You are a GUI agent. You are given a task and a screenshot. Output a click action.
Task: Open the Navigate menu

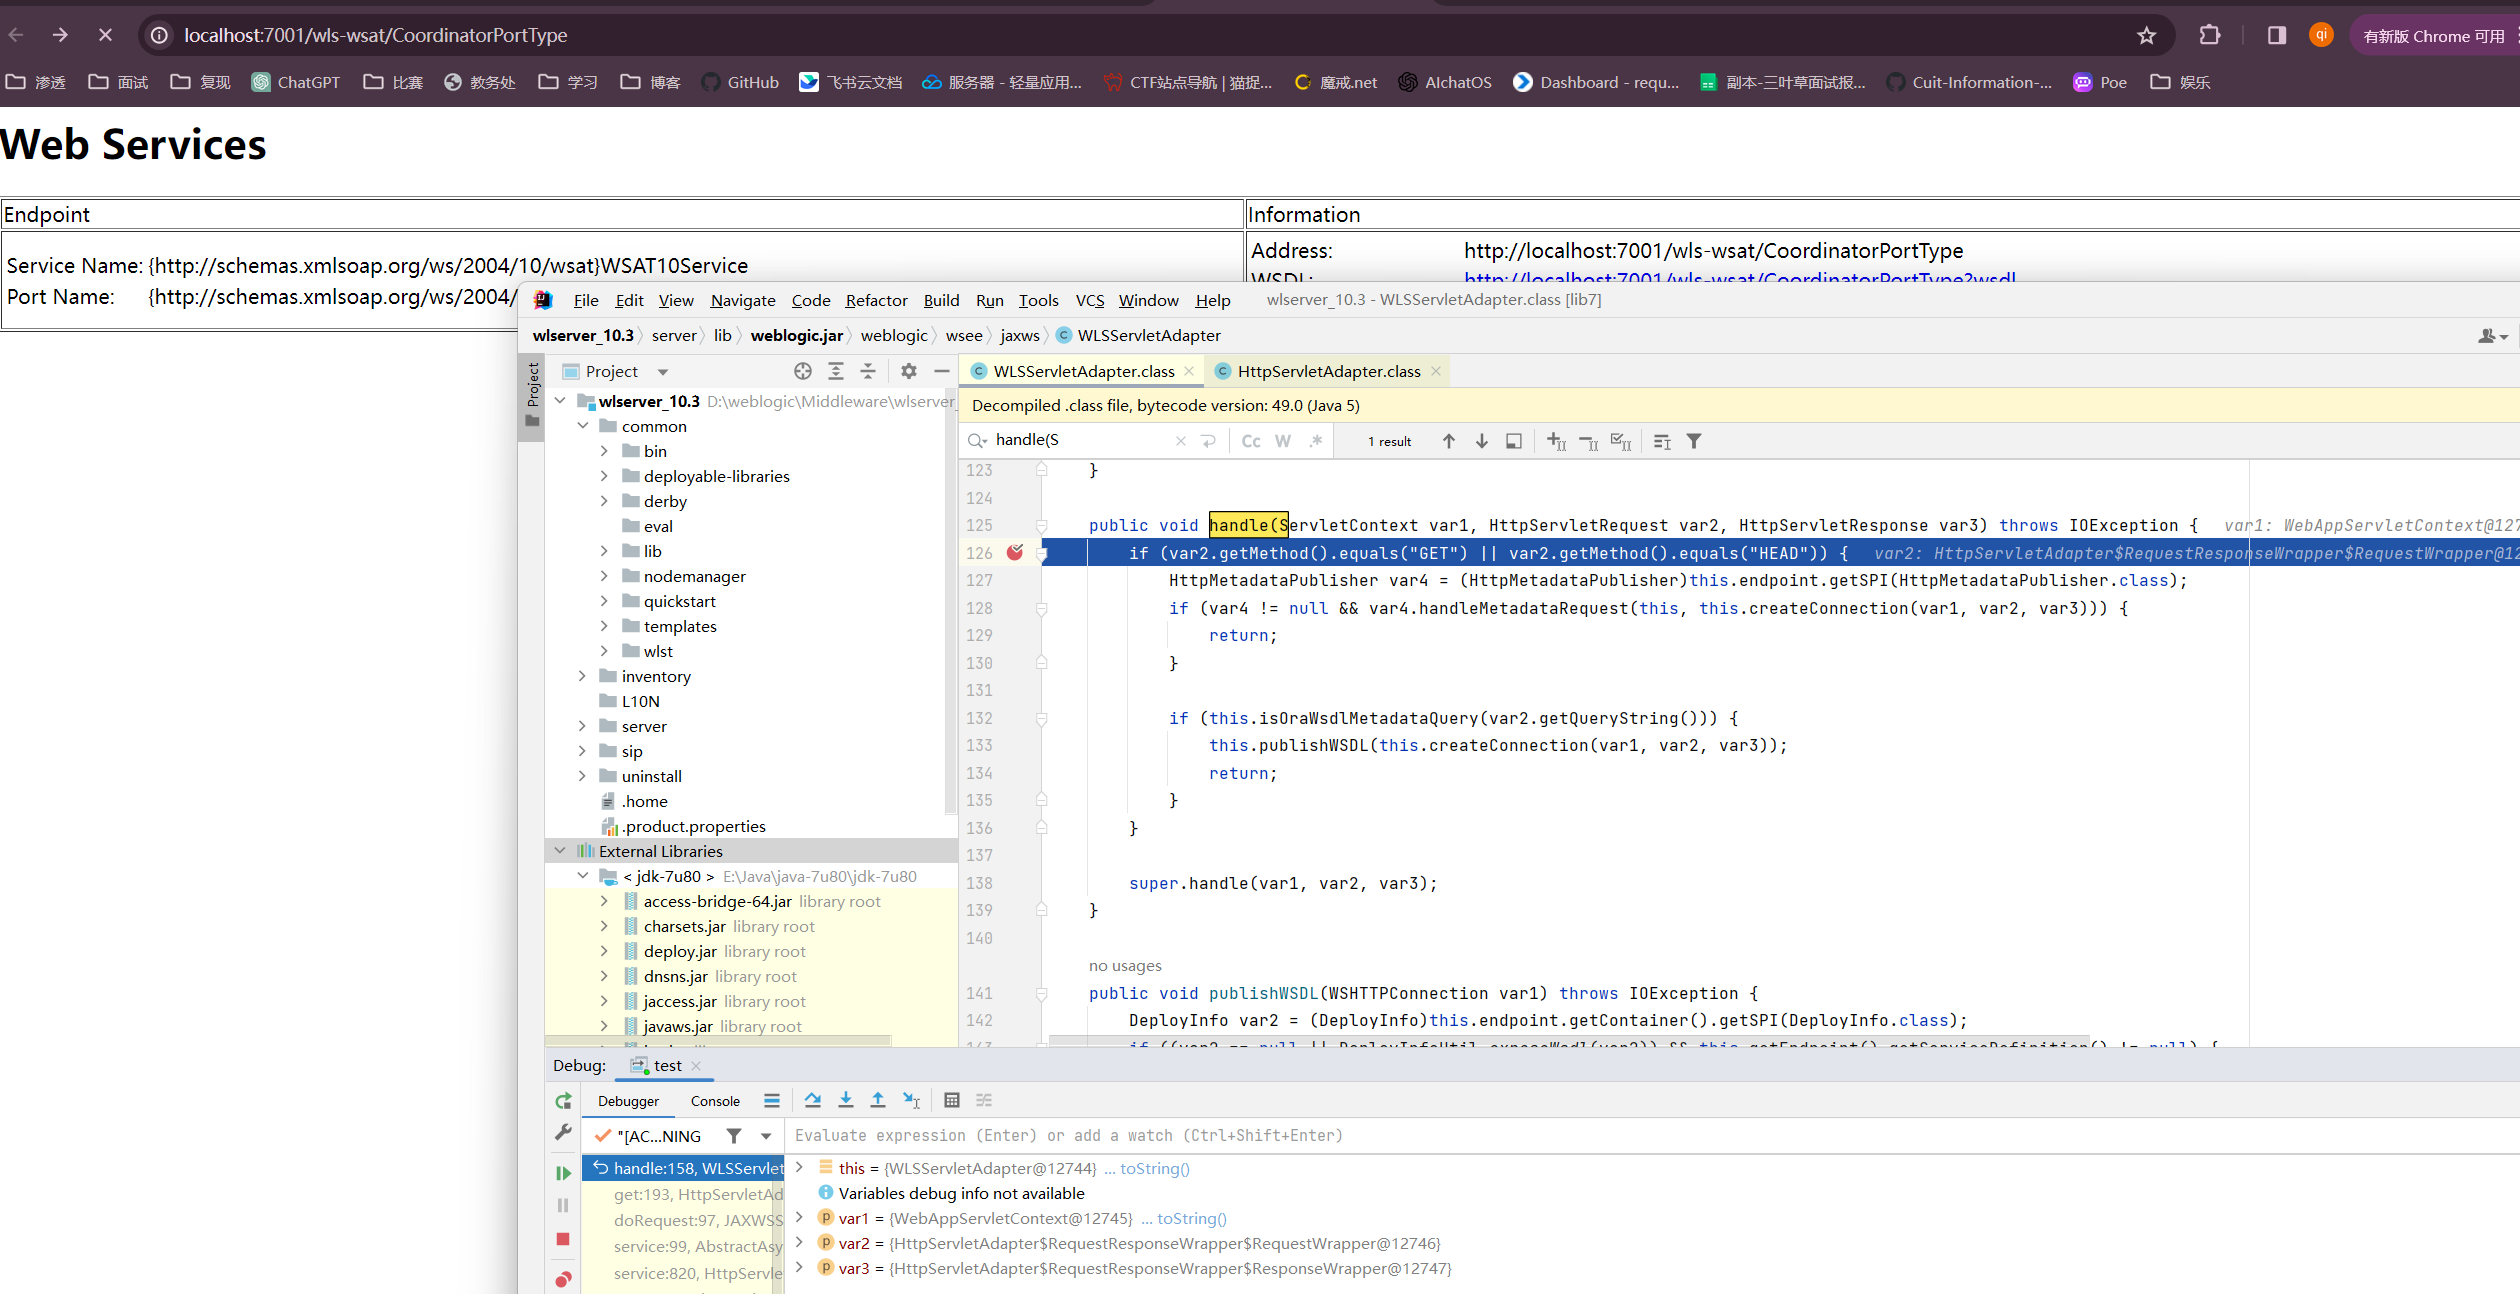(743, 300)
